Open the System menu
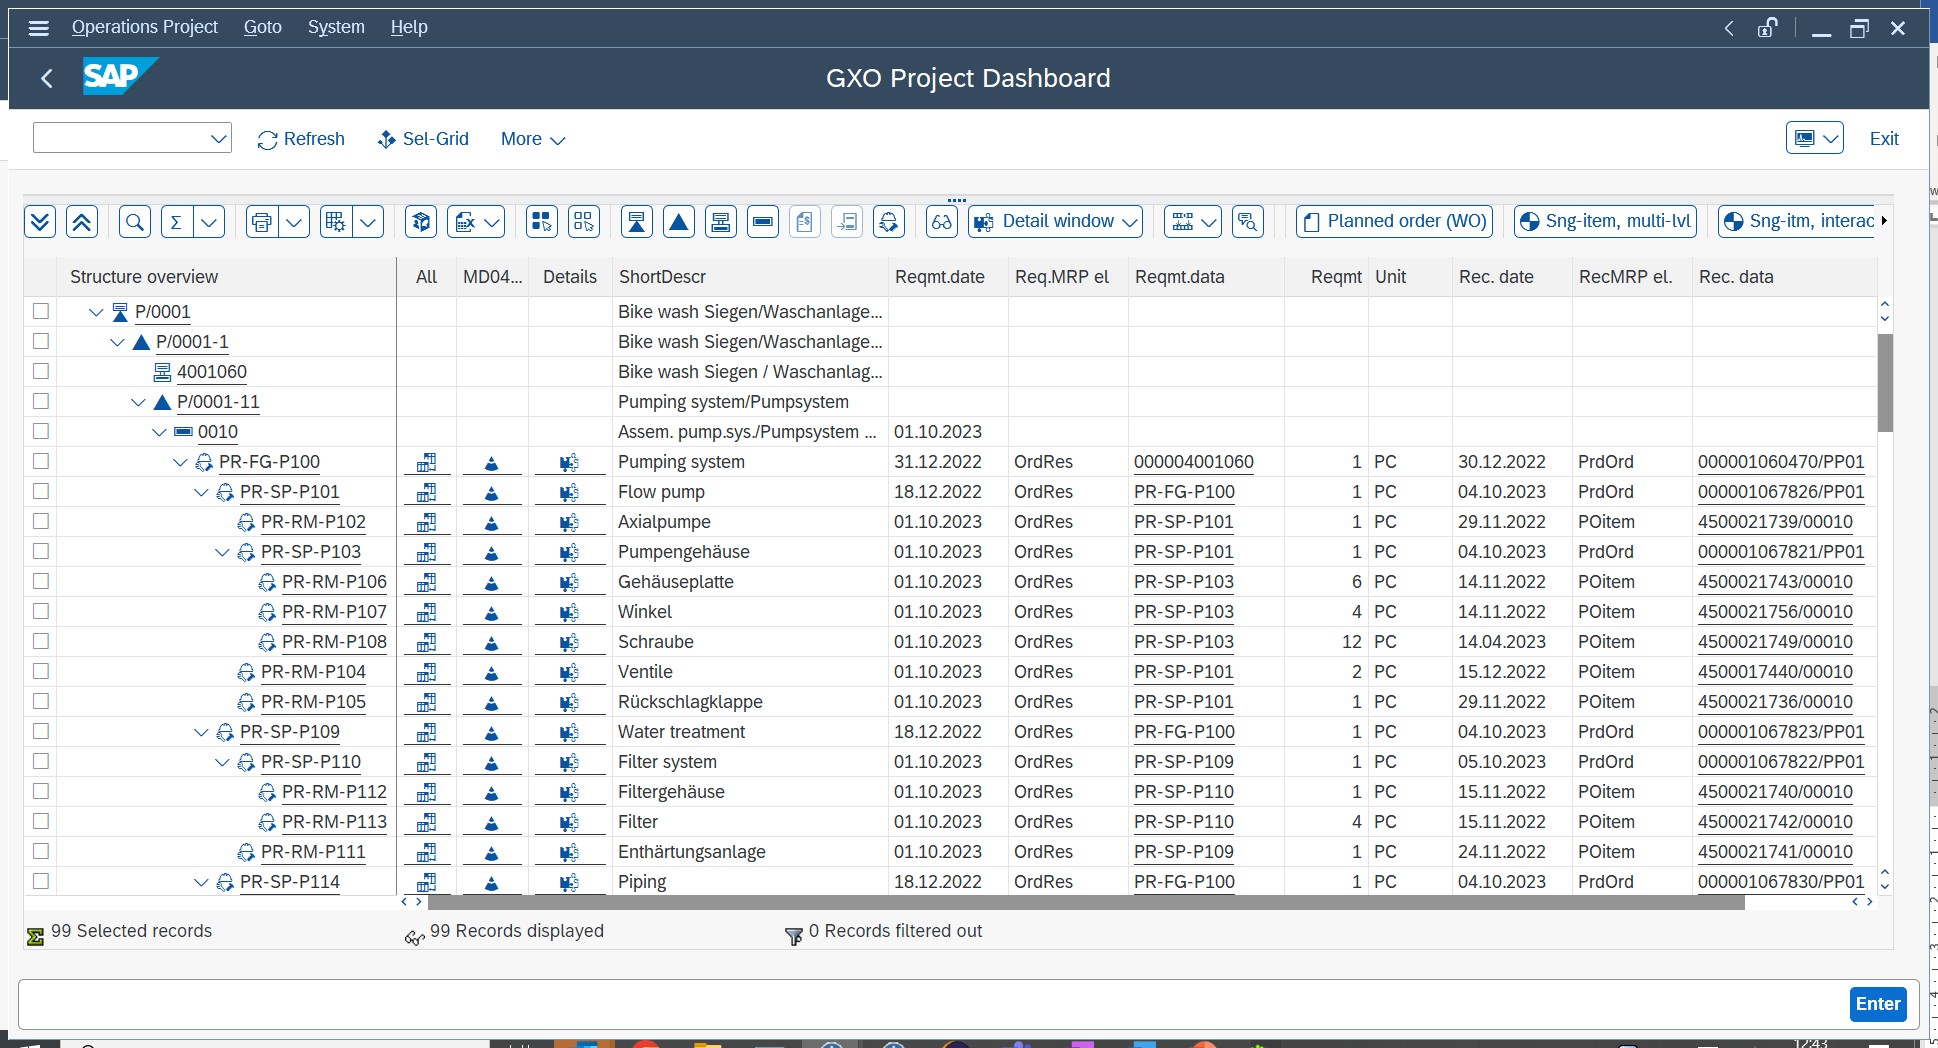The width and height of the screenshot is (1938, 1048). [x=336, y=27]
